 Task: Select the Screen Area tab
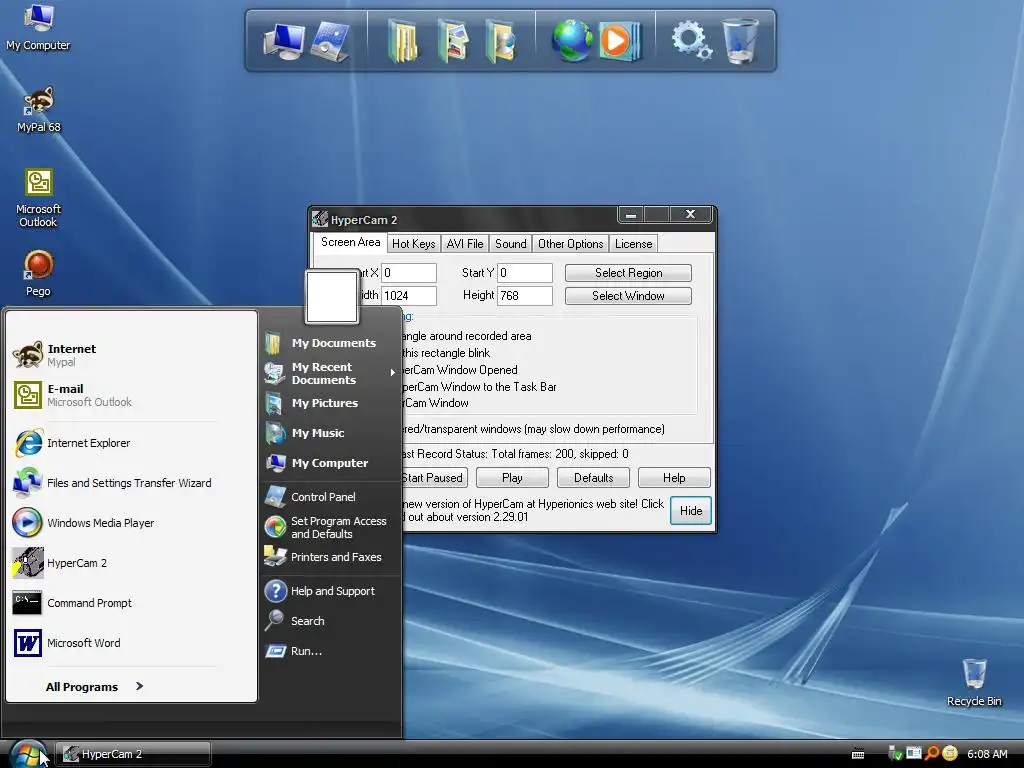tap(350, 242)
